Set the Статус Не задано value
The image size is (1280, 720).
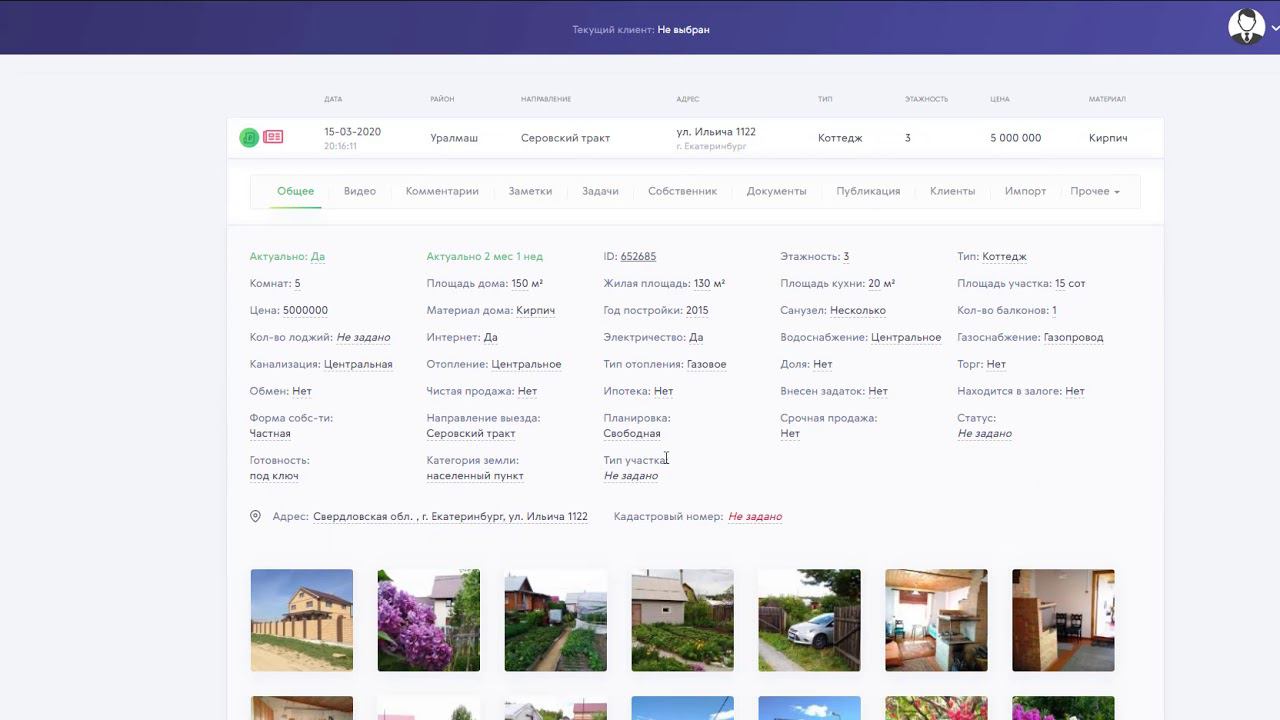984,434
